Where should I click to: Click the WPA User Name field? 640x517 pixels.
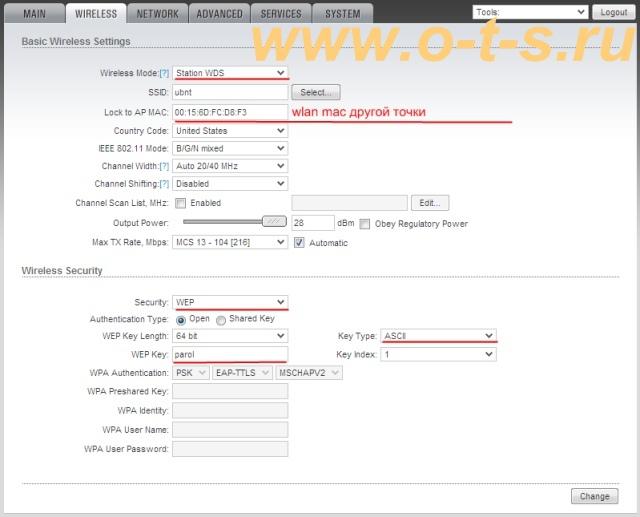click(x=230, y=430)
